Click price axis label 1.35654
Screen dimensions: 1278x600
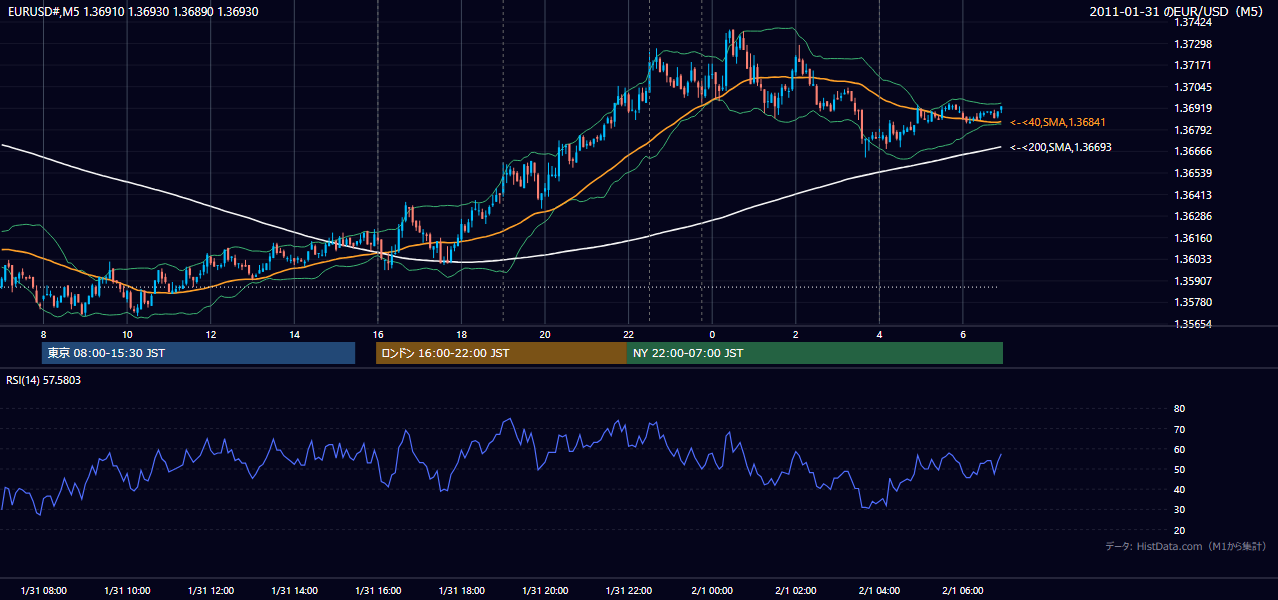coord(1193,324)
